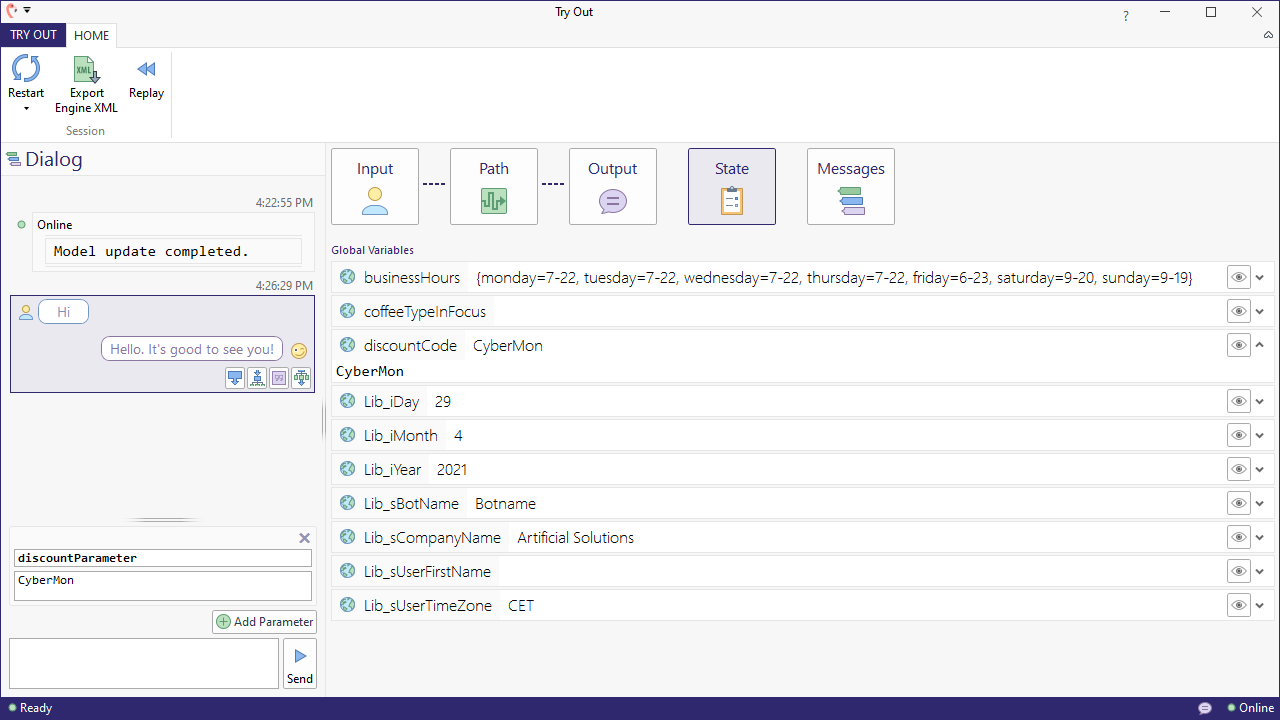Click the user message input field

coord(143,662)
